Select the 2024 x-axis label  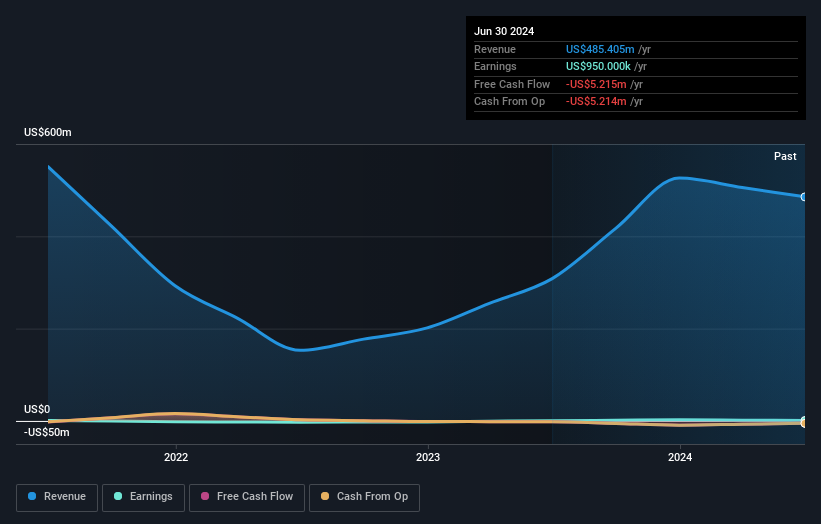coord(680,457)
